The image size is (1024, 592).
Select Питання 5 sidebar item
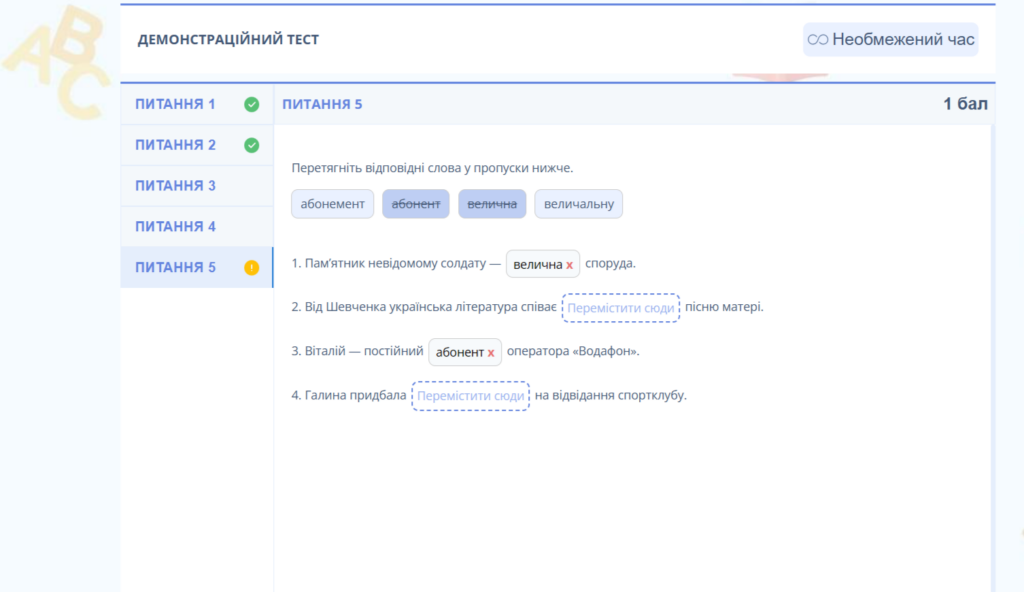click(176, 267)
